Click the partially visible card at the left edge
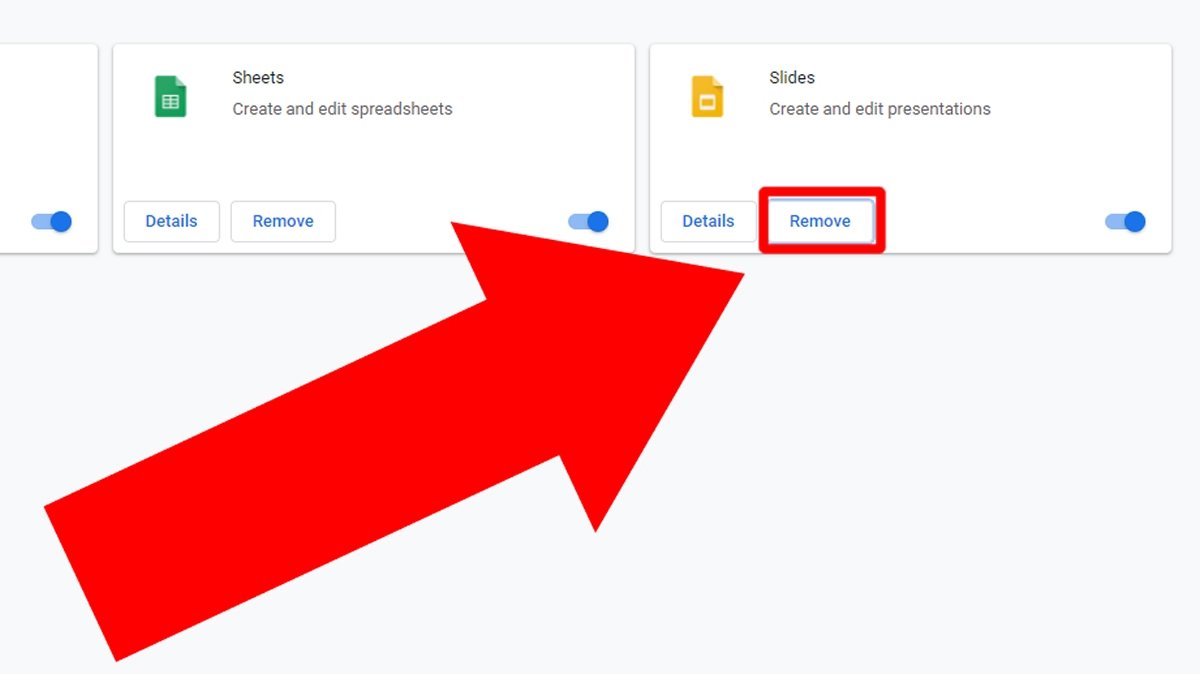 click(48, 148)
